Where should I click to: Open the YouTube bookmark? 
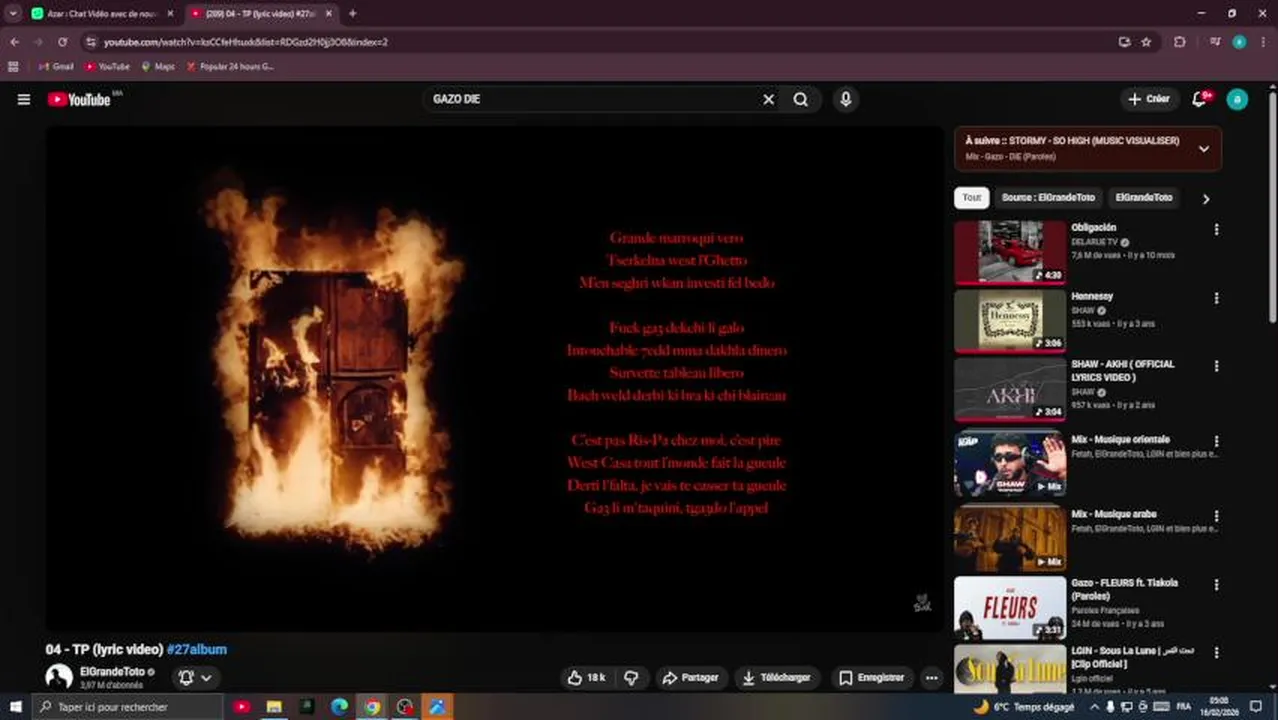[107, 66]
